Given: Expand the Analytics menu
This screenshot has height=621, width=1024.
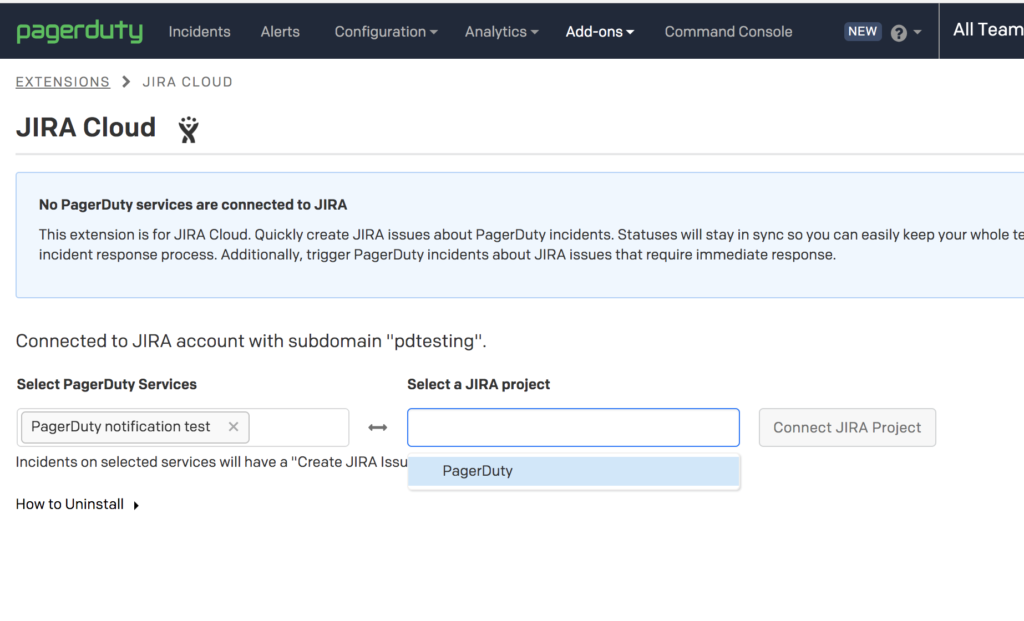Looking at the screenshot, I should click(502, 31).
